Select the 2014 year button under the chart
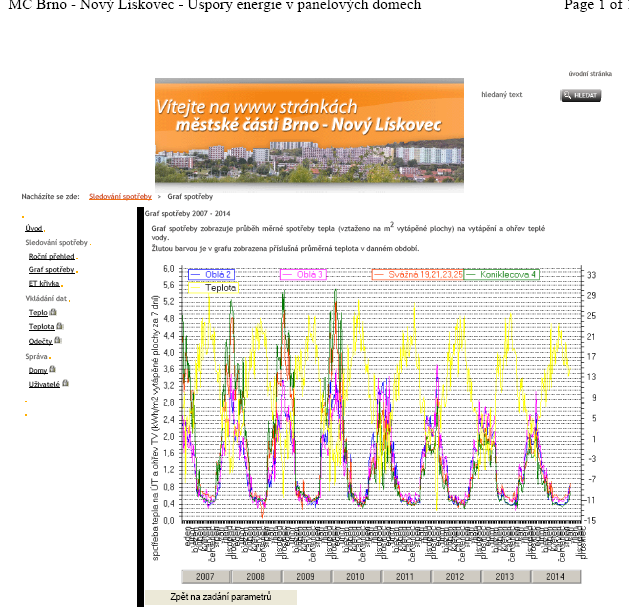This screenshot has height=607, width=629. point(556,577)
